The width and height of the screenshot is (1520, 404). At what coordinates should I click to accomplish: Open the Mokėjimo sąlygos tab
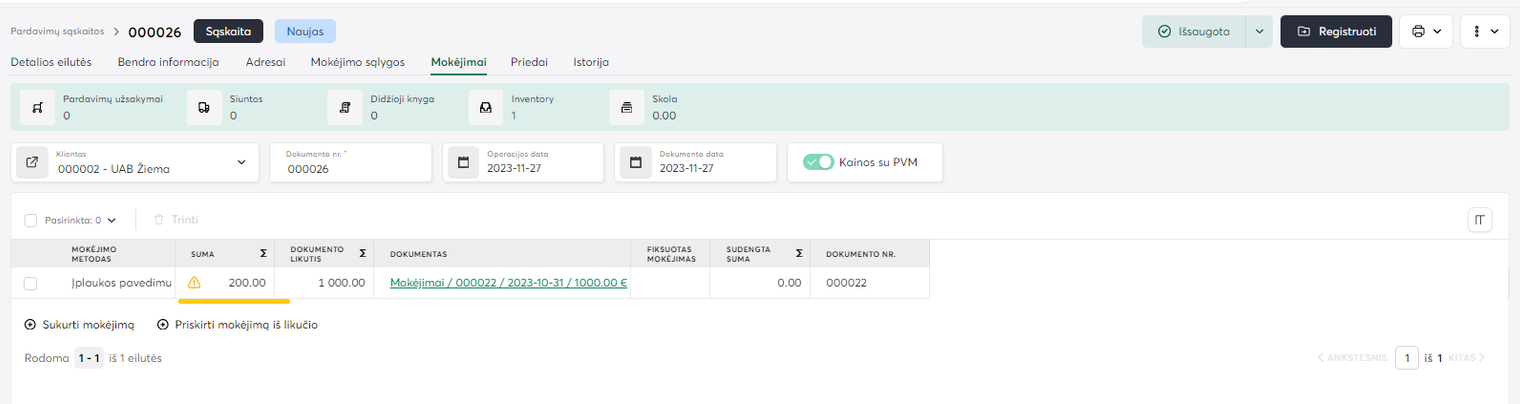(x=358, y=62)
